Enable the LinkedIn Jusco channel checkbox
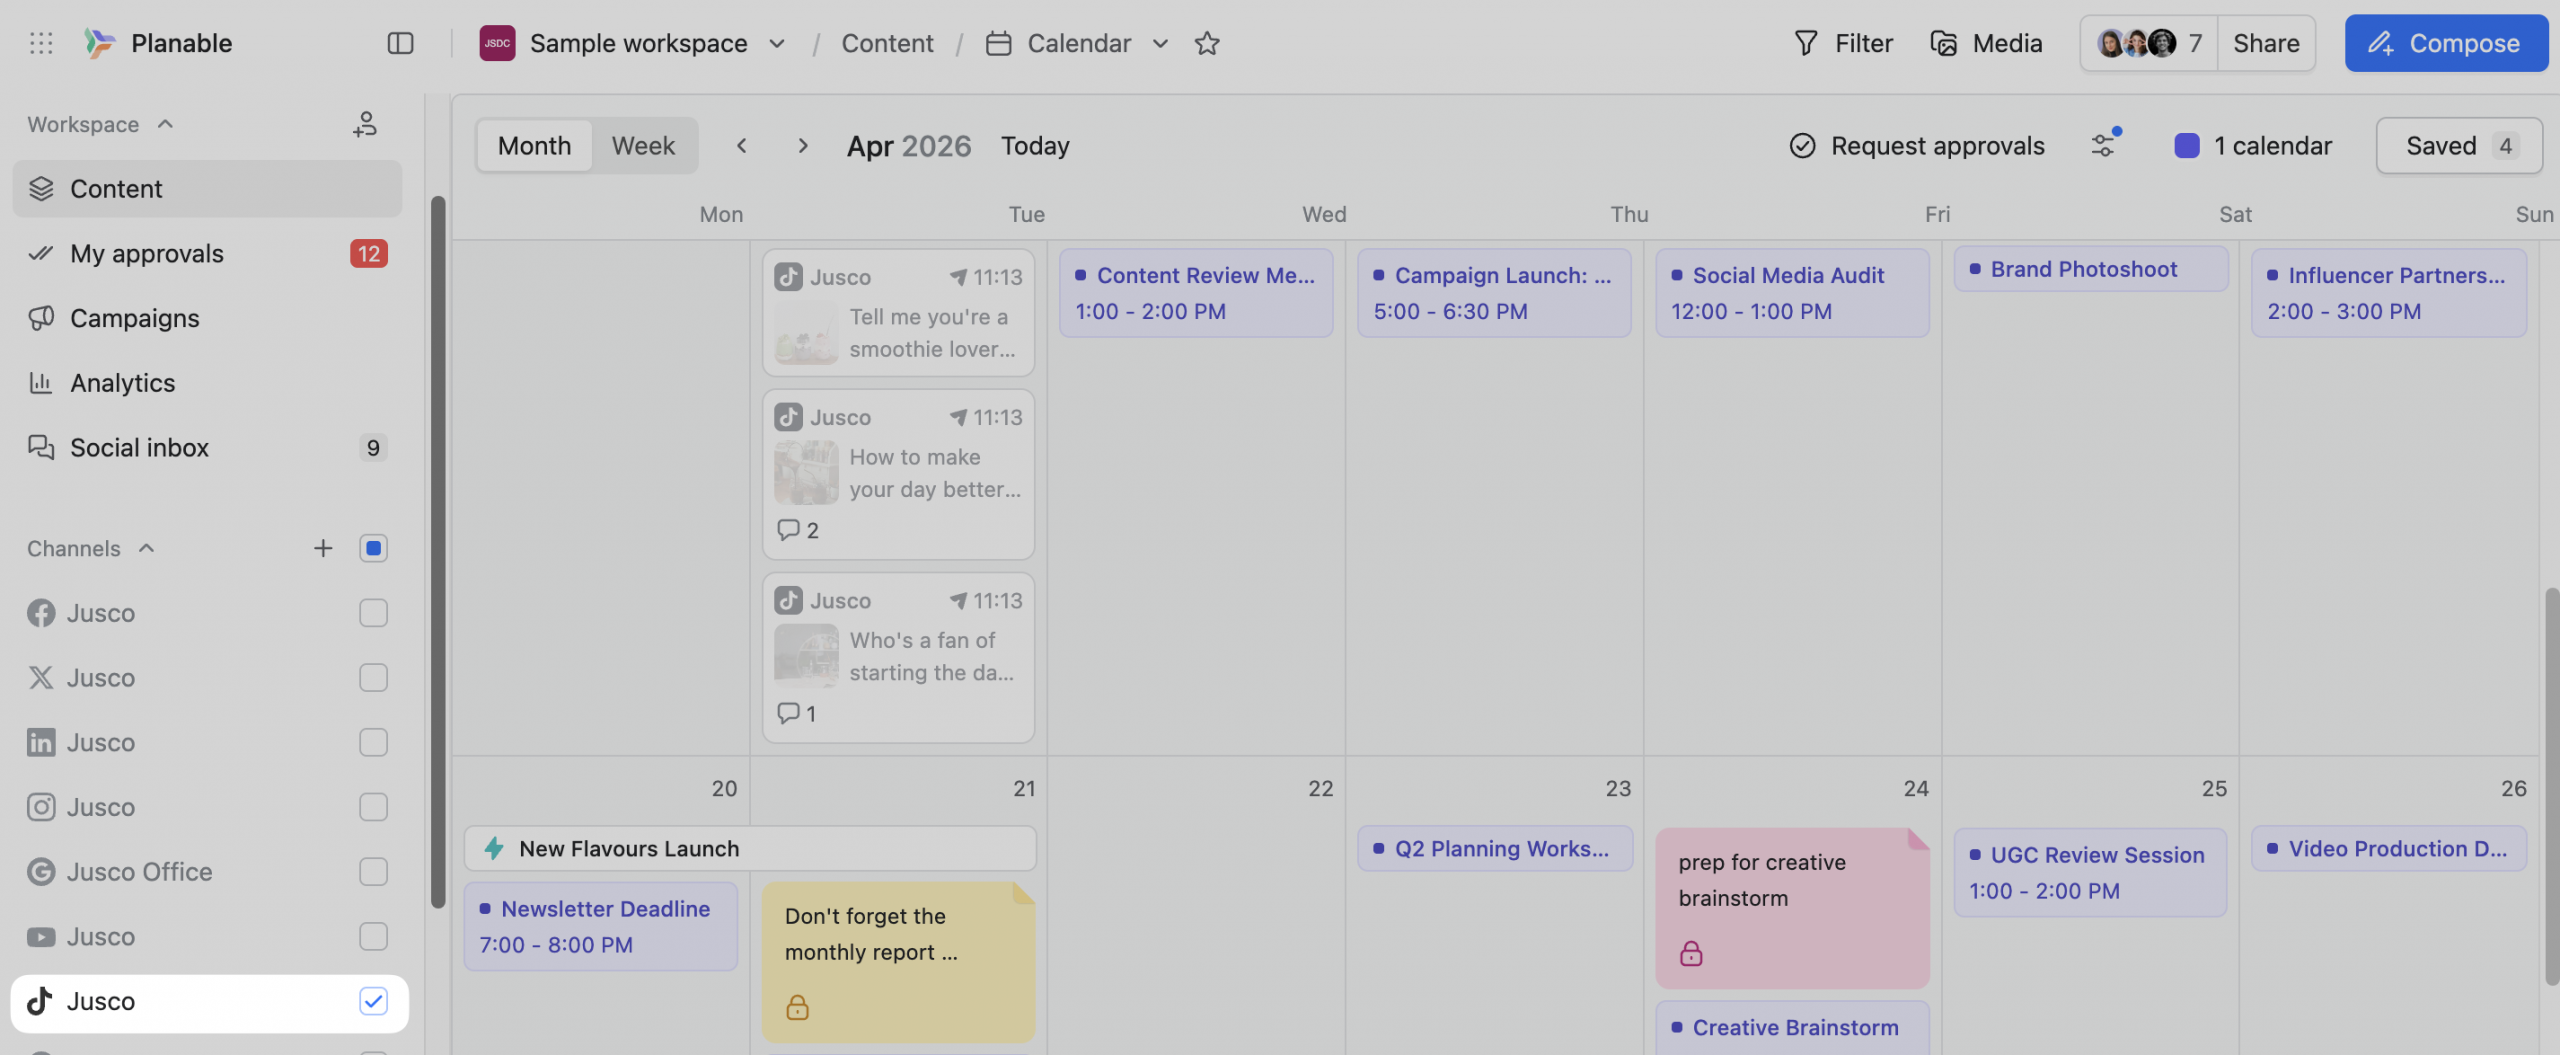Image resolution: width=2560 pixels, height=1055 pixels. click(x=373, y=742)
